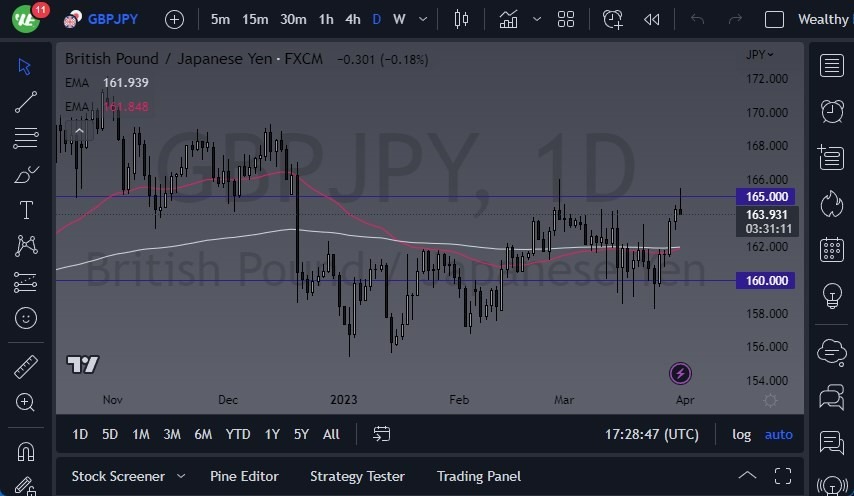Toggle magnet mode for drawings
This screenshot has height=496, width=854.
(26, 451)
